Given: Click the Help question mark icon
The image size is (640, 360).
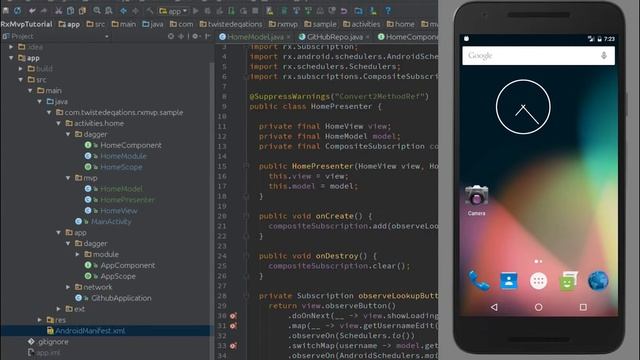Looking at the screenshot, I should pyautogui.click(x=388, y=11).
